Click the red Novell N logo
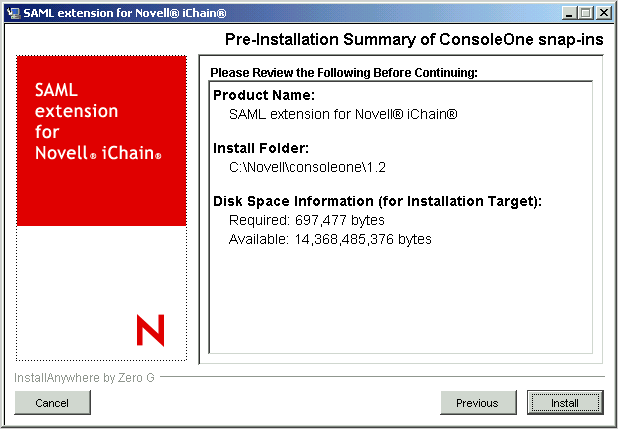Image resolution: width=618 pixels, height=429 pixels. pos(150,329)
